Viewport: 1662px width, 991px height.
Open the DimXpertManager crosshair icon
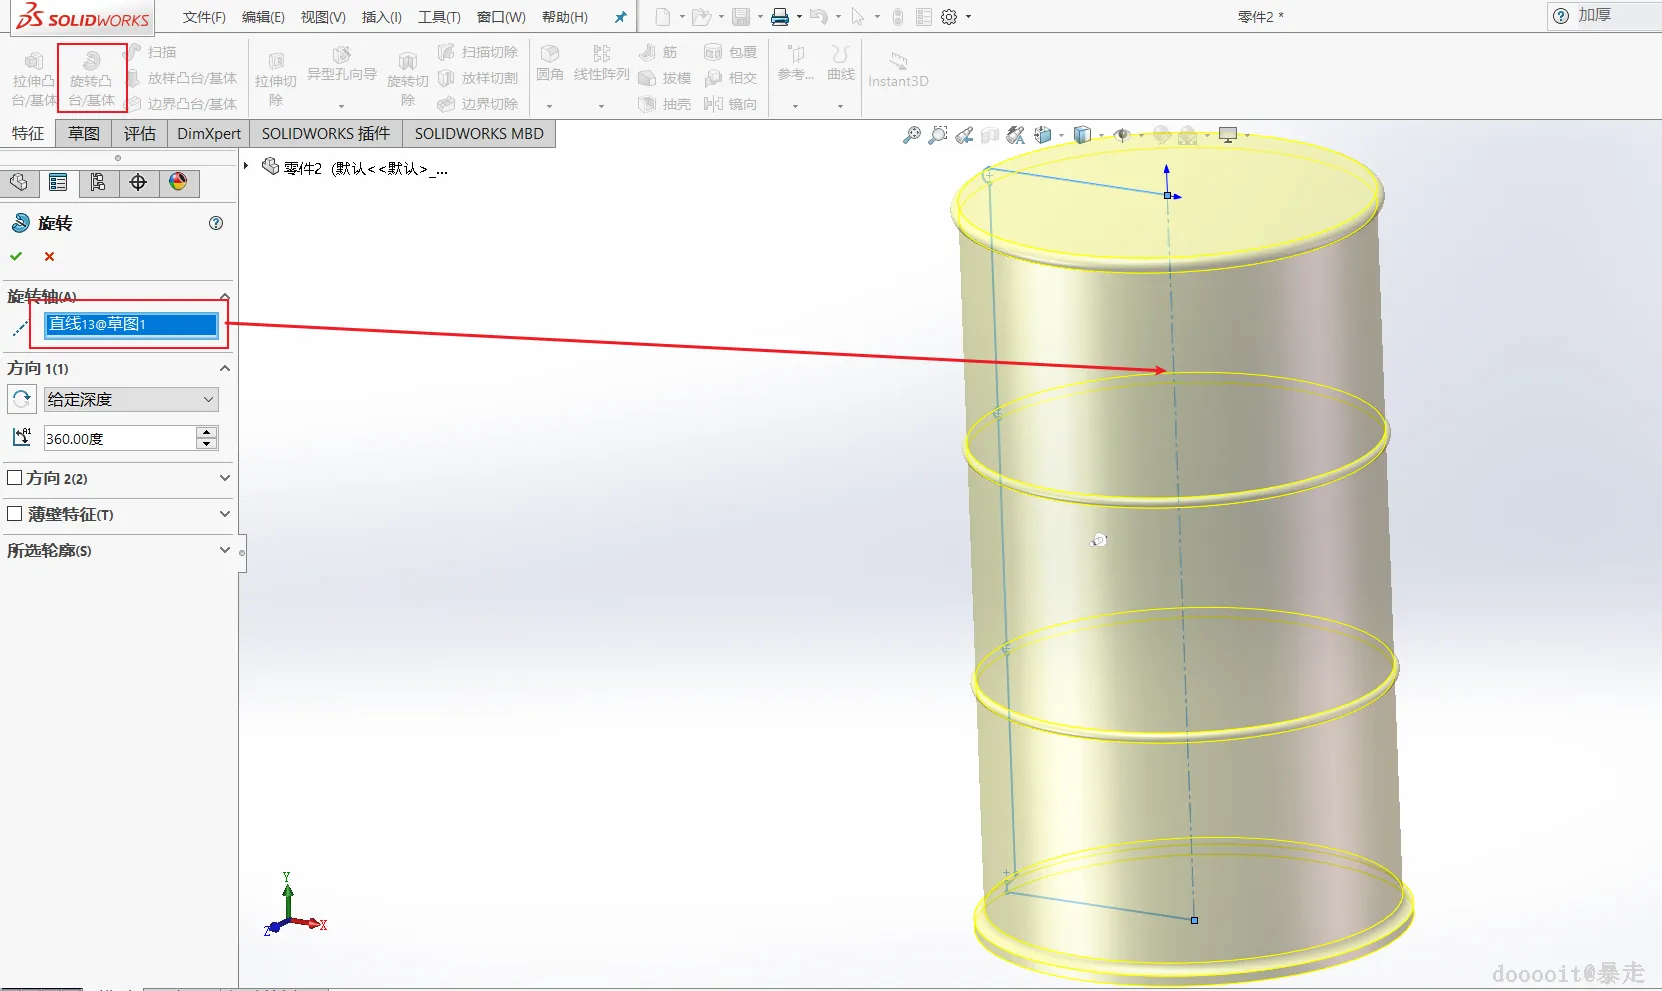tap(138, 182)
